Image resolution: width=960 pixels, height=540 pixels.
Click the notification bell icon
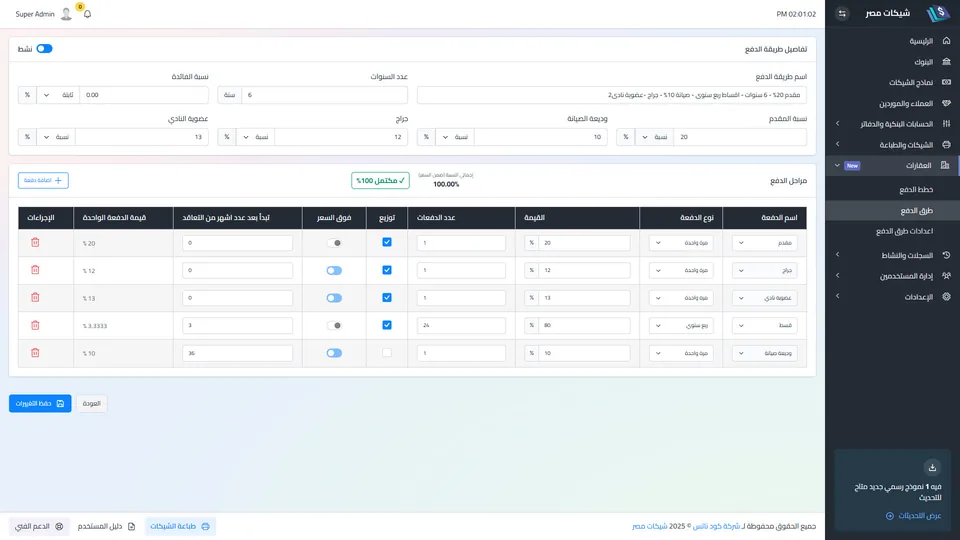pyautogui.click(x=87, y=14)
